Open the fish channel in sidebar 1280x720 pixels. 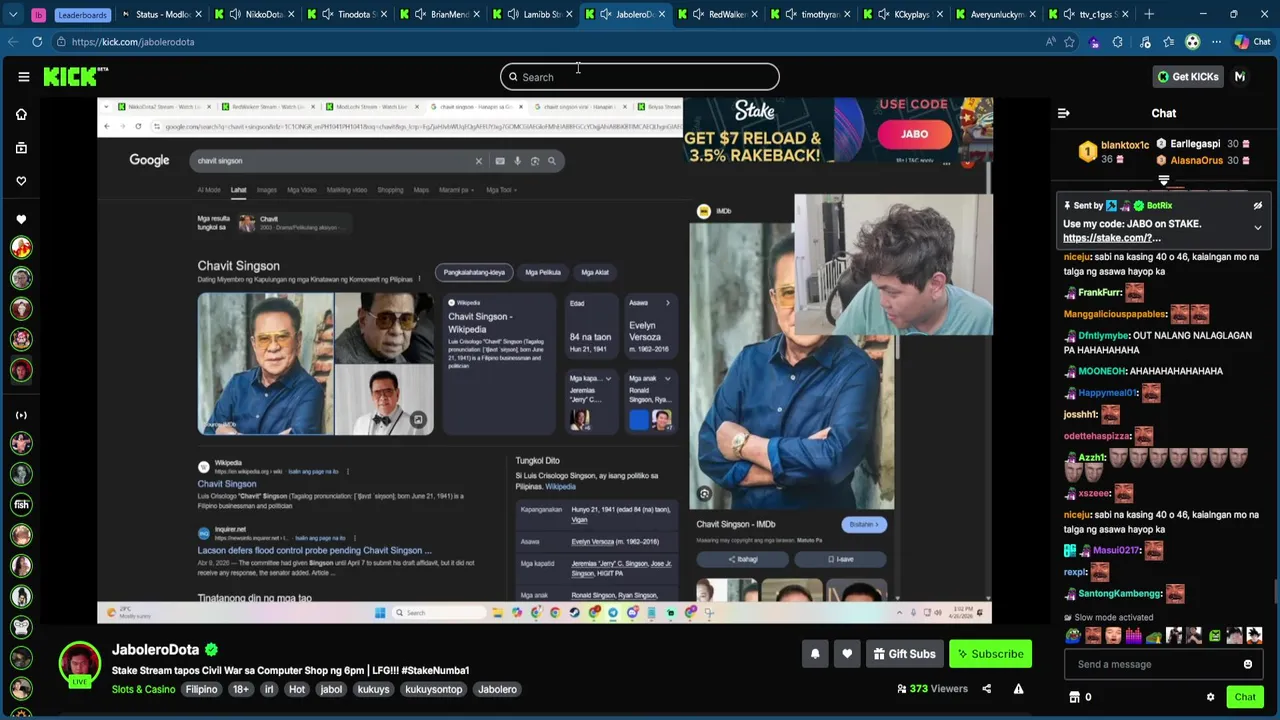coord(21,505)
